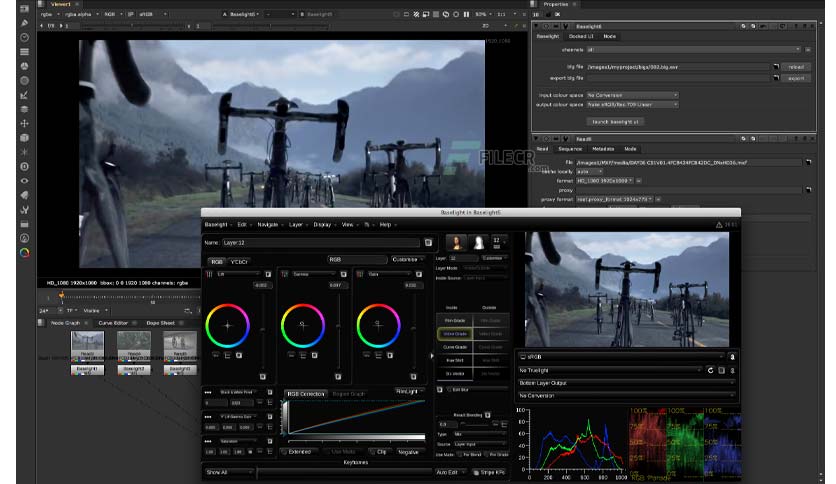
Task: Open the color wheel icon in Nuke toolbar
Action: point(25,253)
